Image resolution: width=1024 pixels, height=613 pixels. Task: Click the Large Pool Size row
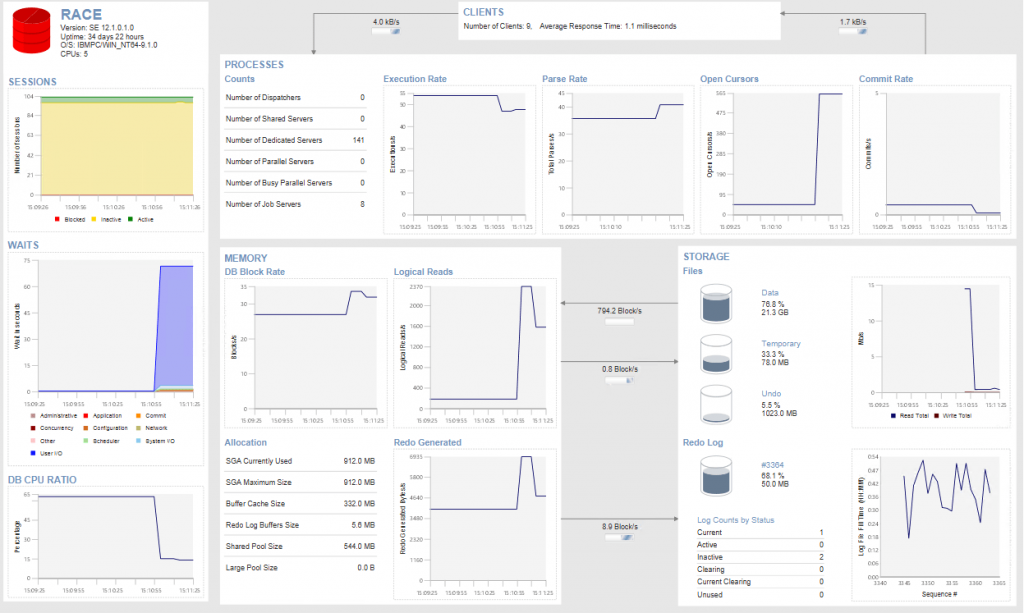coord(300,568)
